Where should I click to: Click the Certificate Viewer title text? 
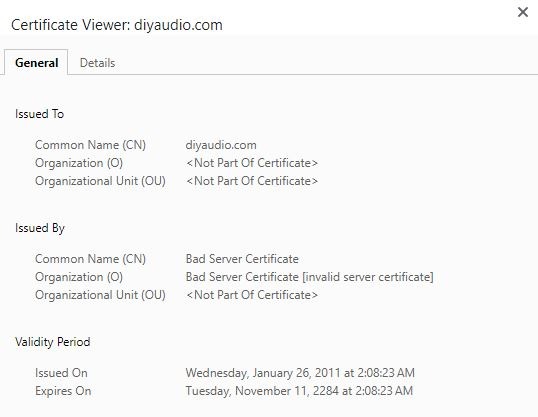coord(117,25)
